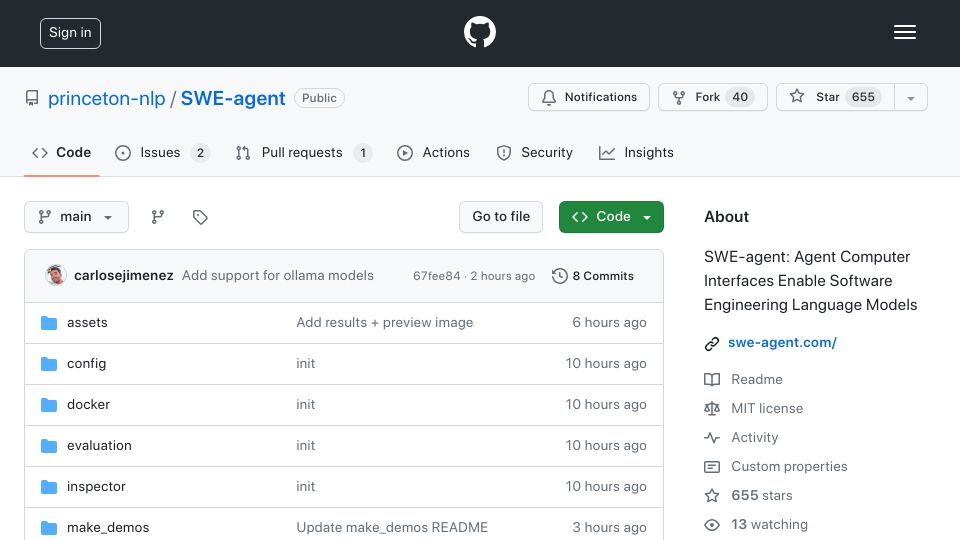Open the init commit for docker
Screen dimensions: 960x540
[x=306, y=405]
